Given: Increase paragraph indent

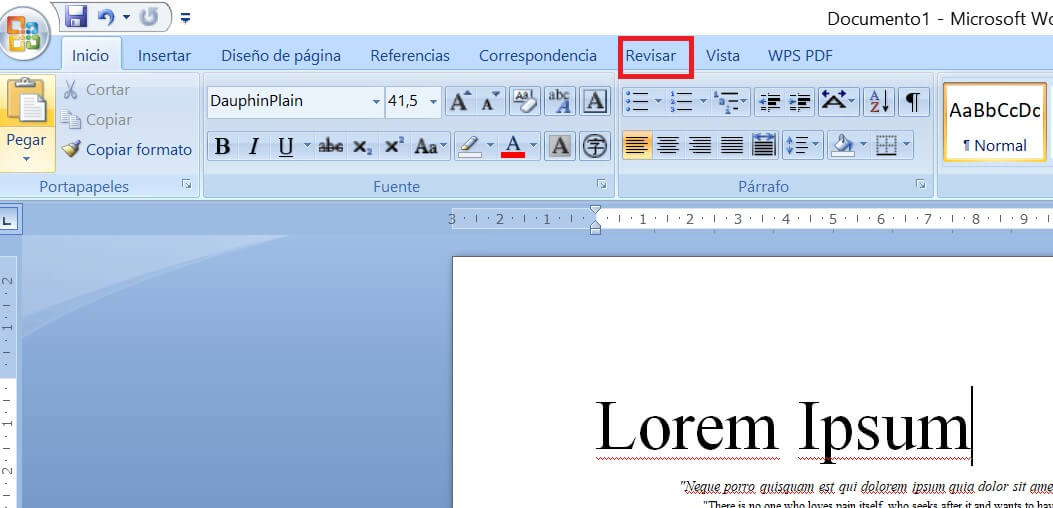Looking at the screenshot, I should (x=799, y=101).
